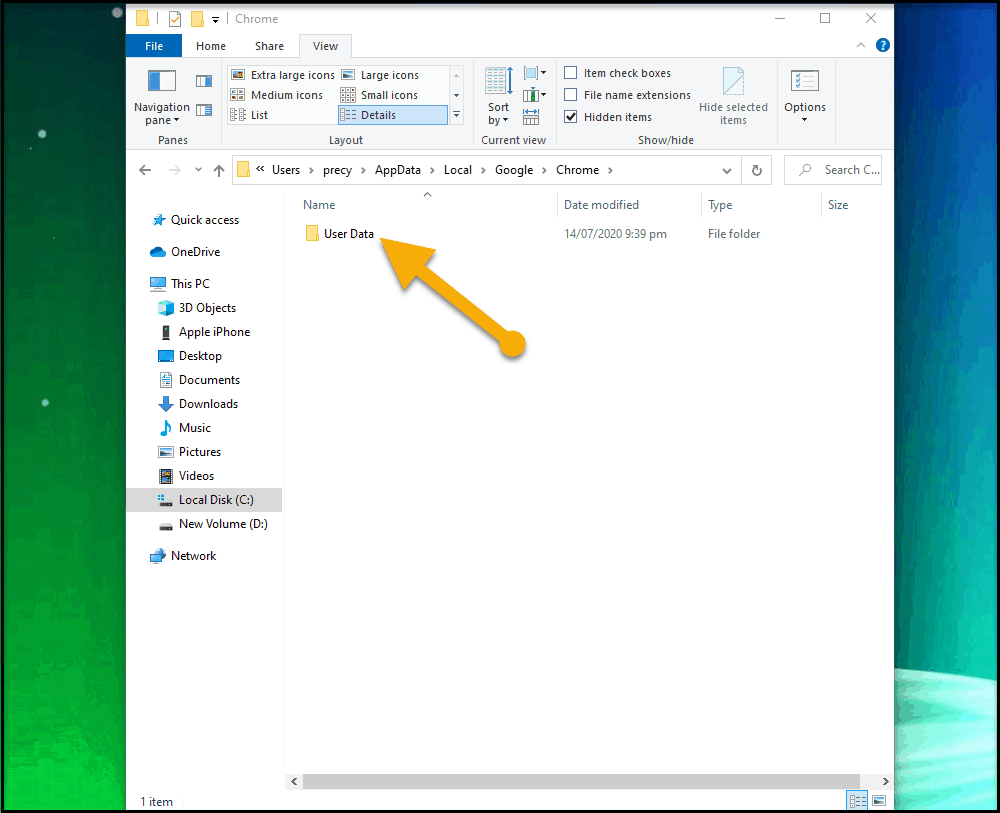
Task: Open the Sort by menu
Action: coord(498,96)
